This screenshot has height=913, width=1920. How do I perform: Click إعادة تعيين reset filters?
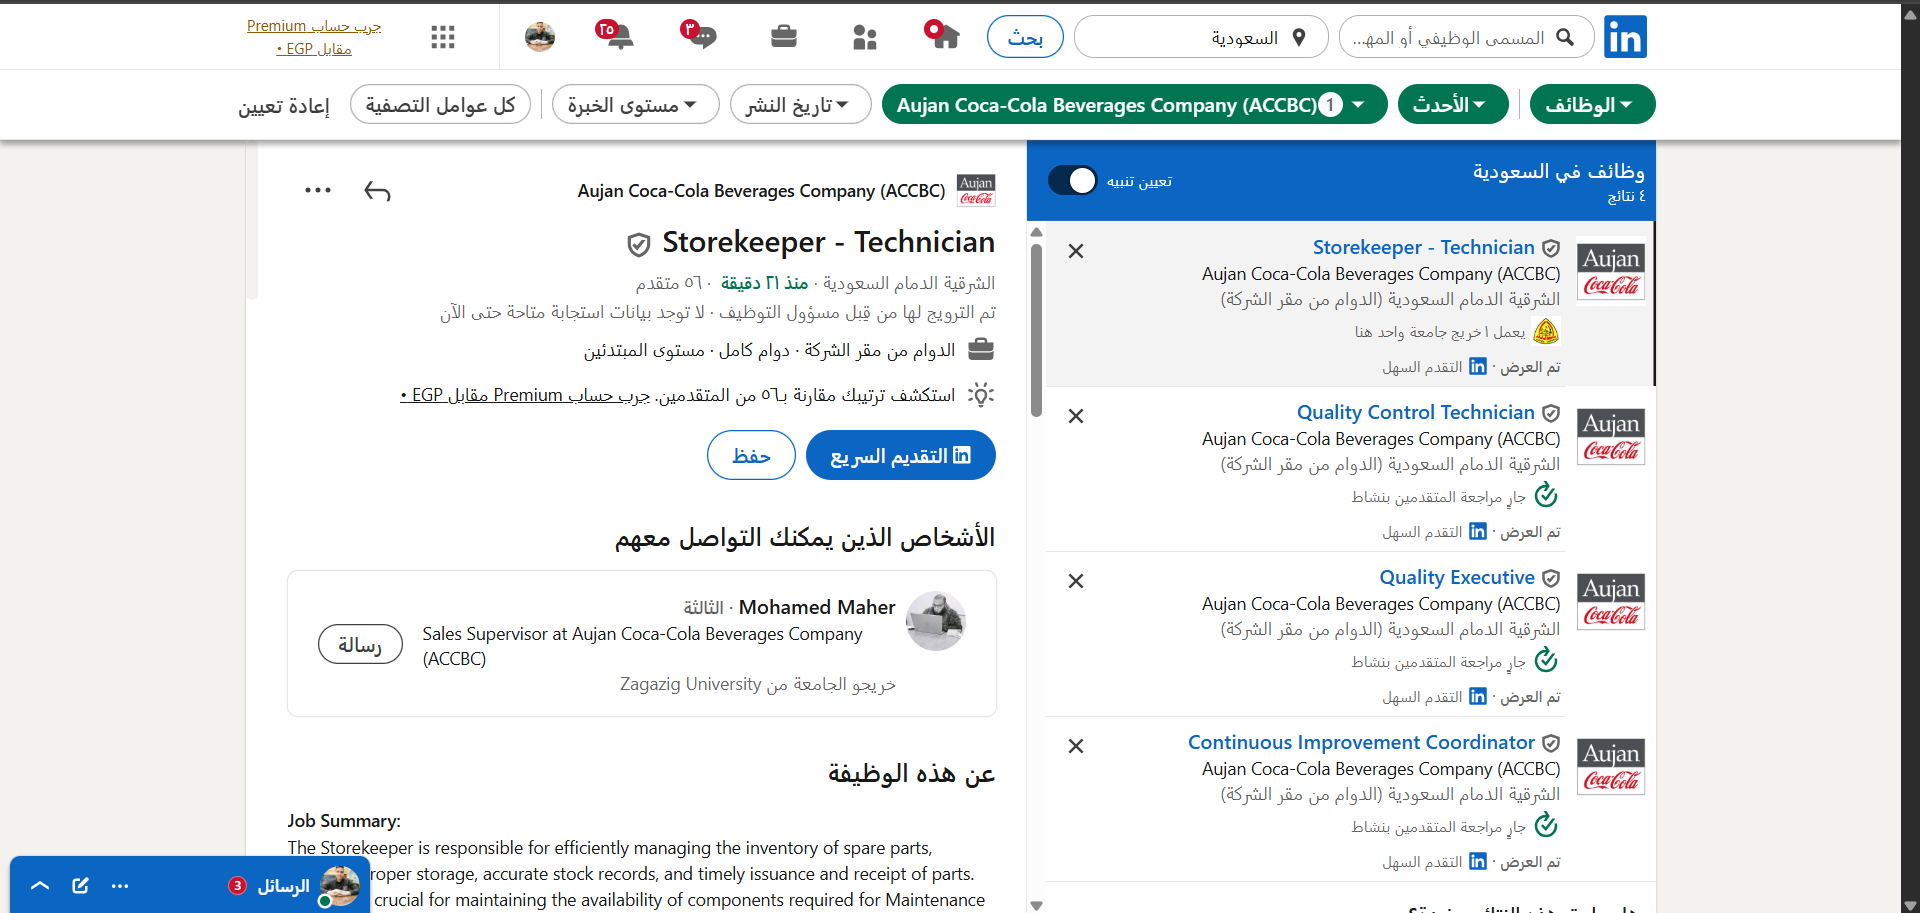(284, 106)
